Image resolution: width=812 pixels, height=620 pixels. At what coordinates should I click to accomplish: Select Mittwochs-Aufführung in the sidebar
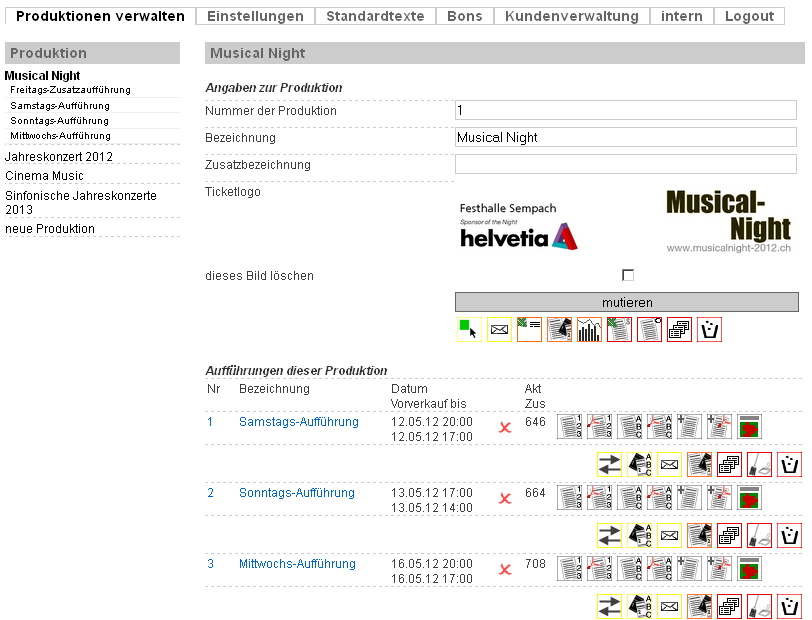pyautogui.click(x=61, y=136)
